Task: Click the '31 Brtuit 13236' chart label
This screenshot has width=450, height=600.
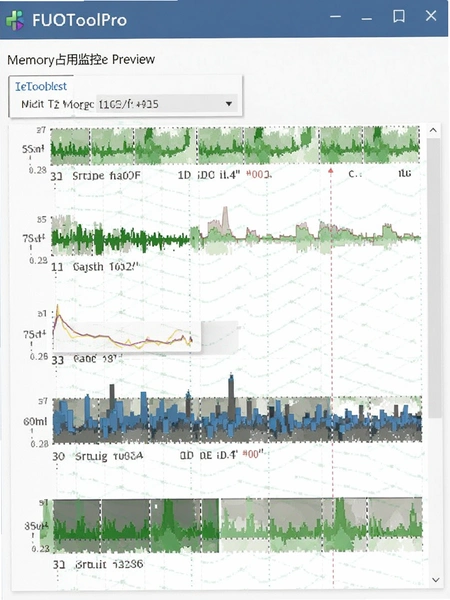Action: [x=98, y=564]
